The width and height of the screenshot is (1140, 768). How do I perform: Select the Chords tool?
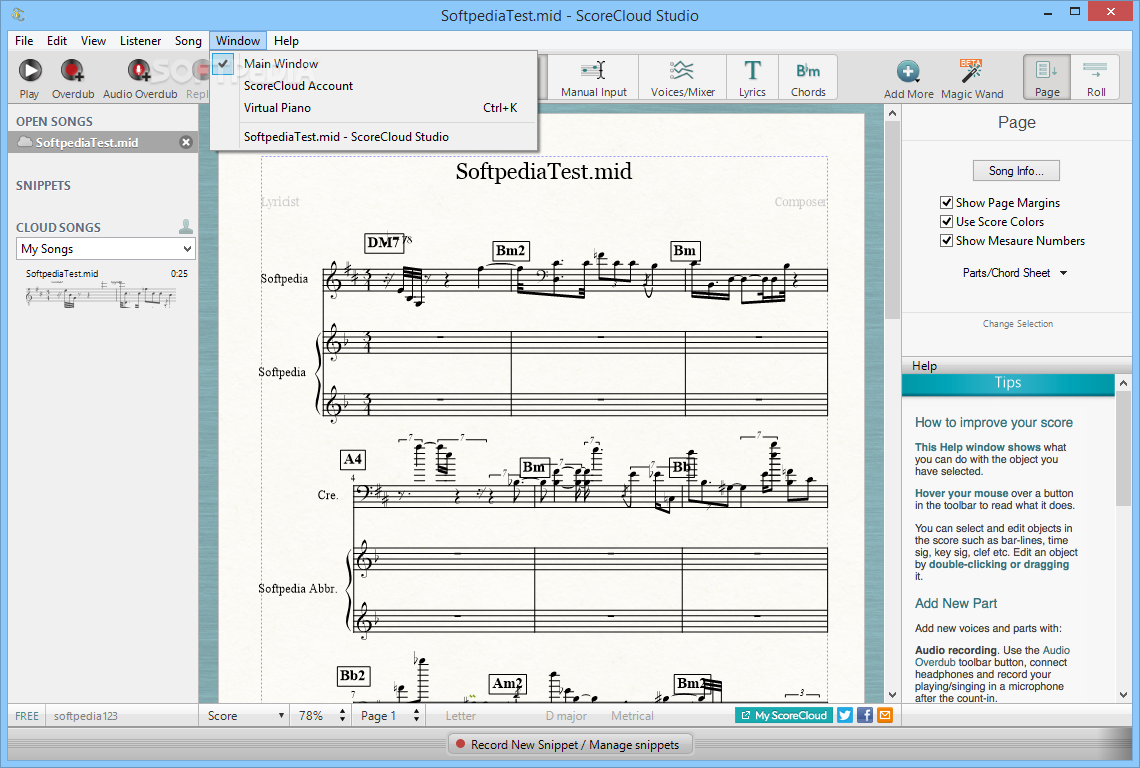[808, 77]
